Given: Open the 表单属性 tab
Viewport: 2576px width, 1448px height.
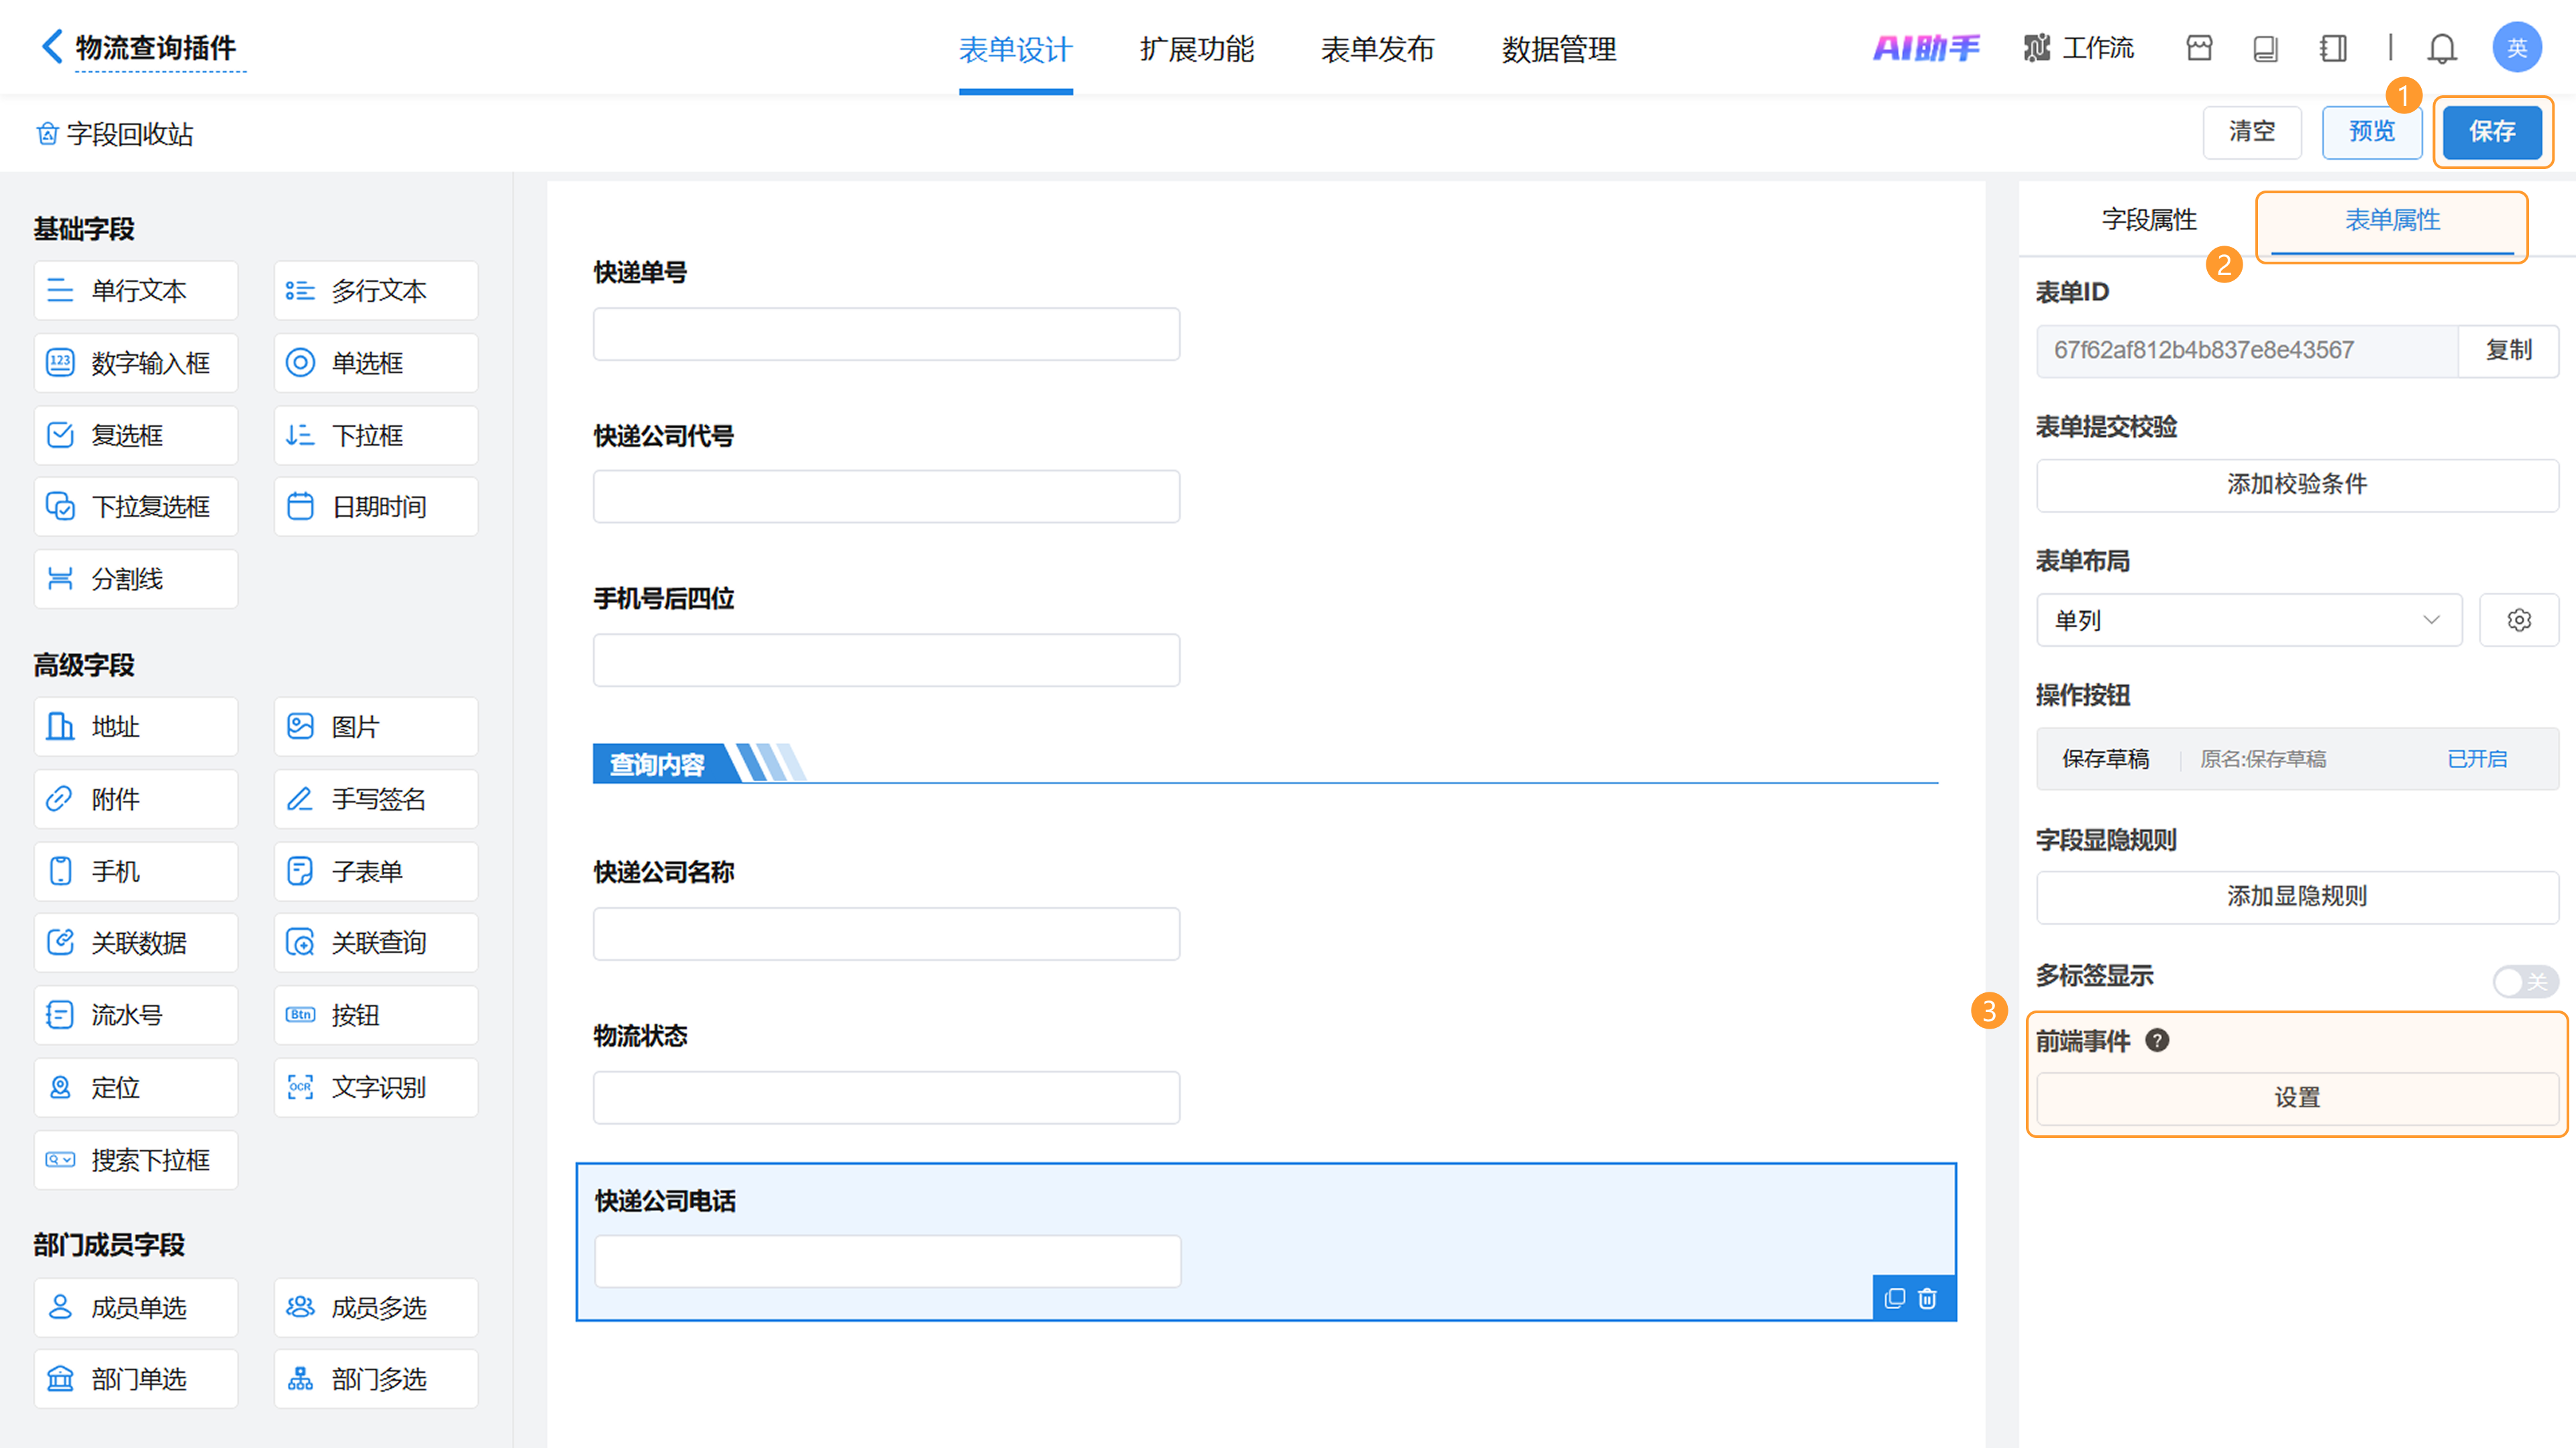Looking at the screenshot, I should (x=2393, y=220).
